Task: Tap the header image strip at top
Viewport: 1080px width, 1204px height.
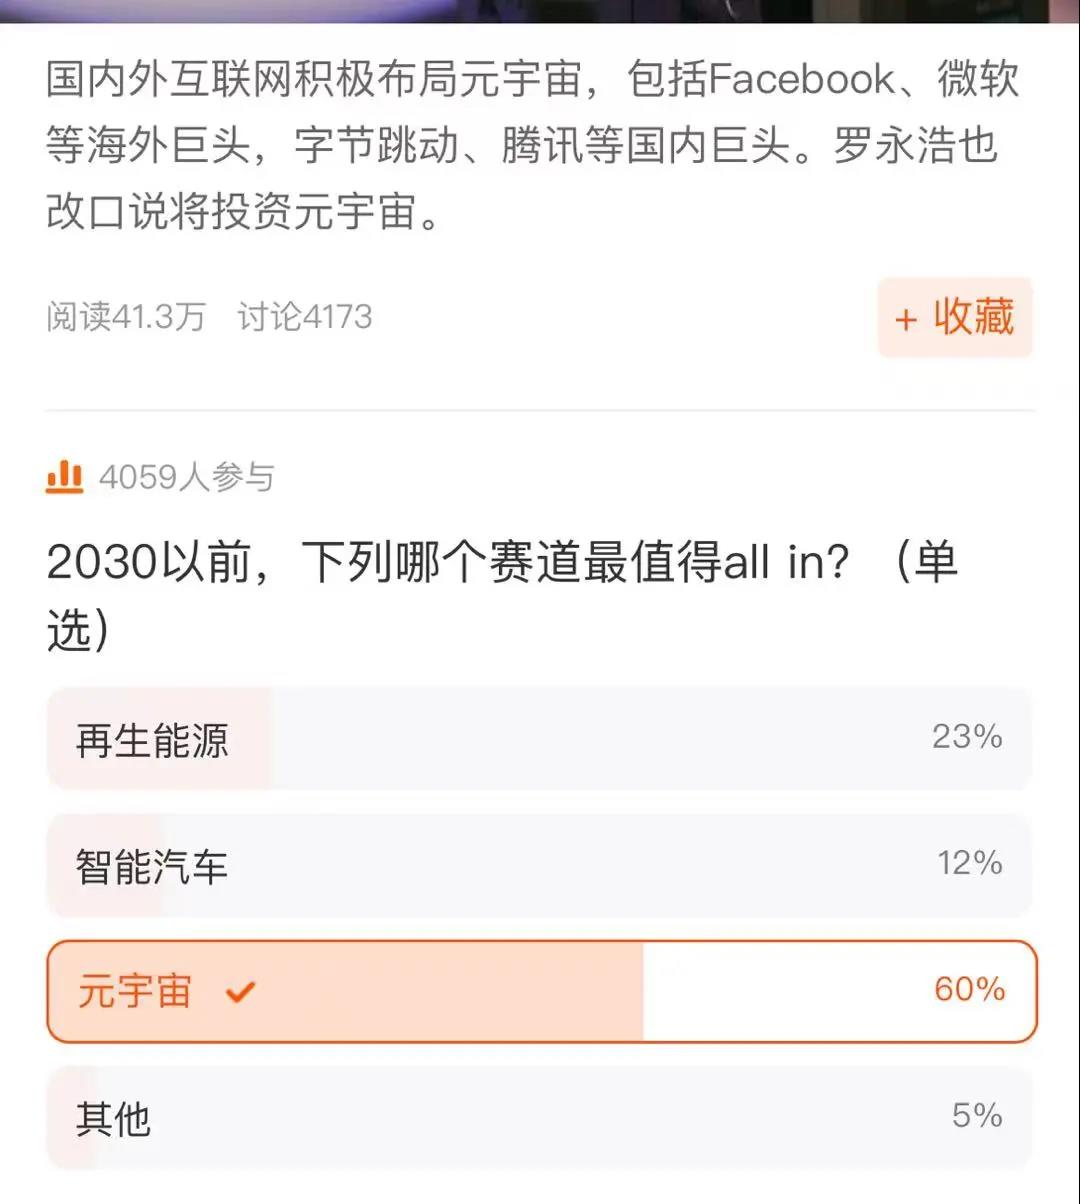Action: coord(540,11)
